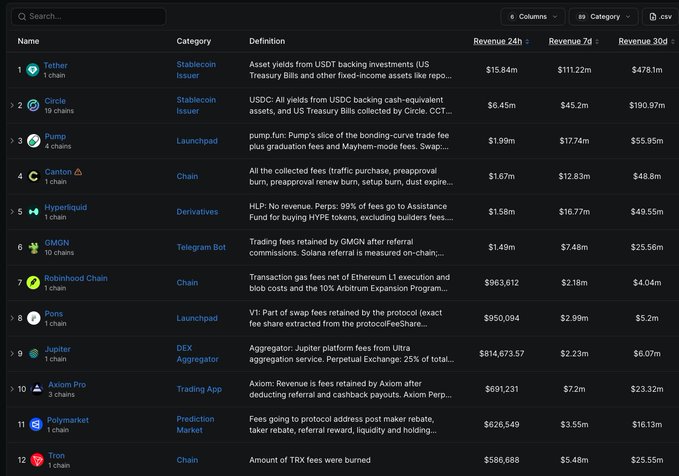The width and height of the screenshot is (679, 476).
Task: Click the Tron logo icon
Action: pos(37,460)
